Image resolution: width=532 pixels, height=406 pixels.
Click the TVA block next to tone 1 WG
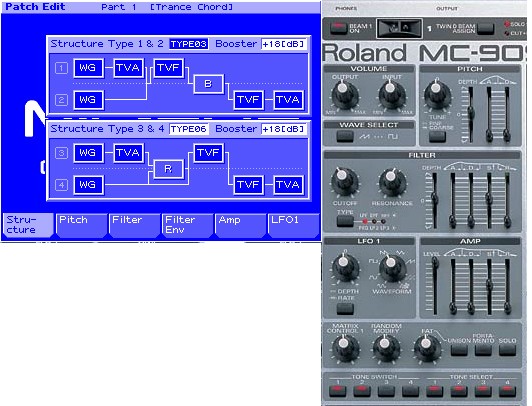click(x=128, y=68)
